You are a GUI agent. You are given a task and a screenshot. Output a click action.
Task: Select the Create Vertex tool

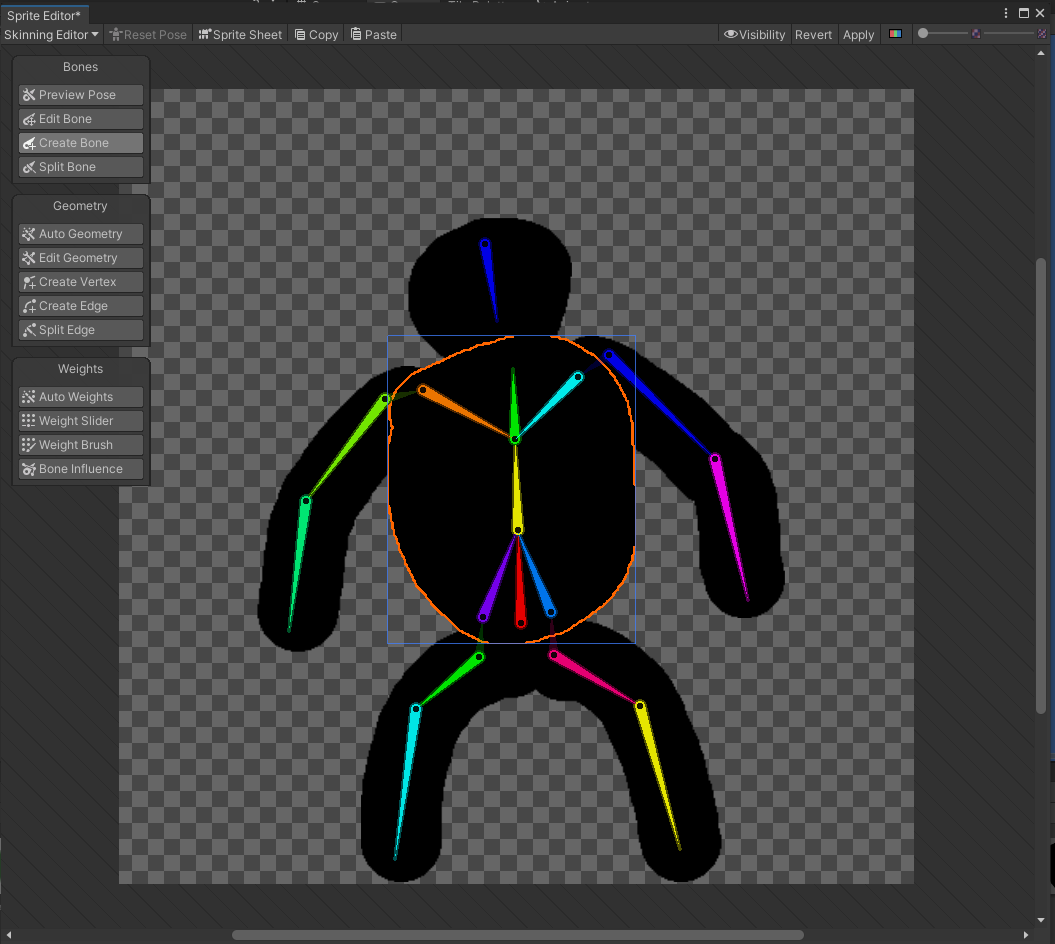(80, 281)
